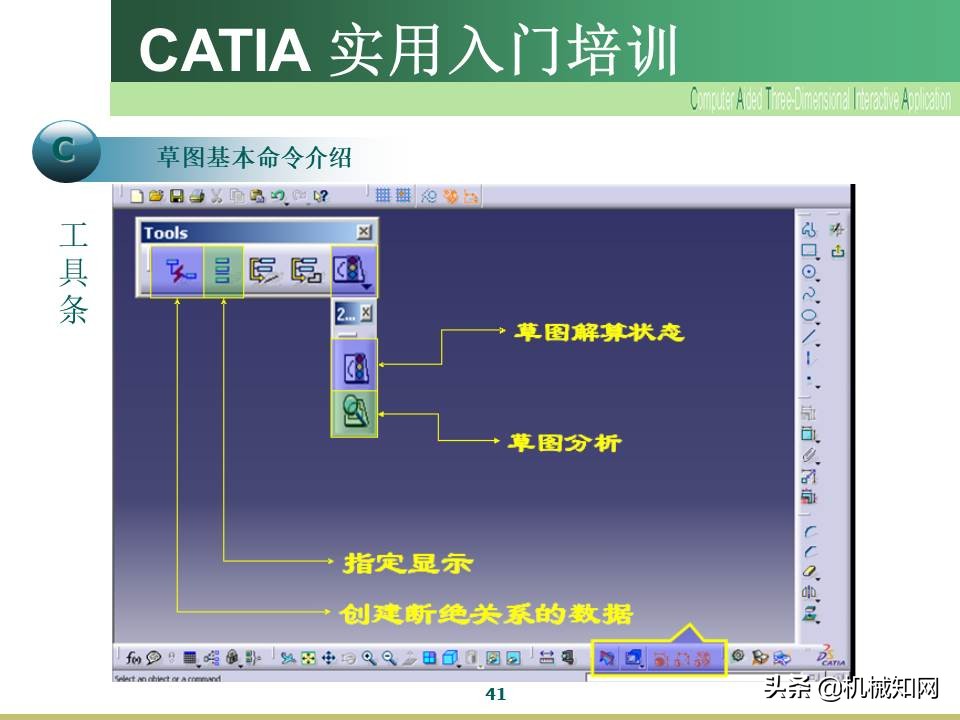Click the Output Feature icon in Tools
Screen dimensions: 960x720
(x=264, y=270)
